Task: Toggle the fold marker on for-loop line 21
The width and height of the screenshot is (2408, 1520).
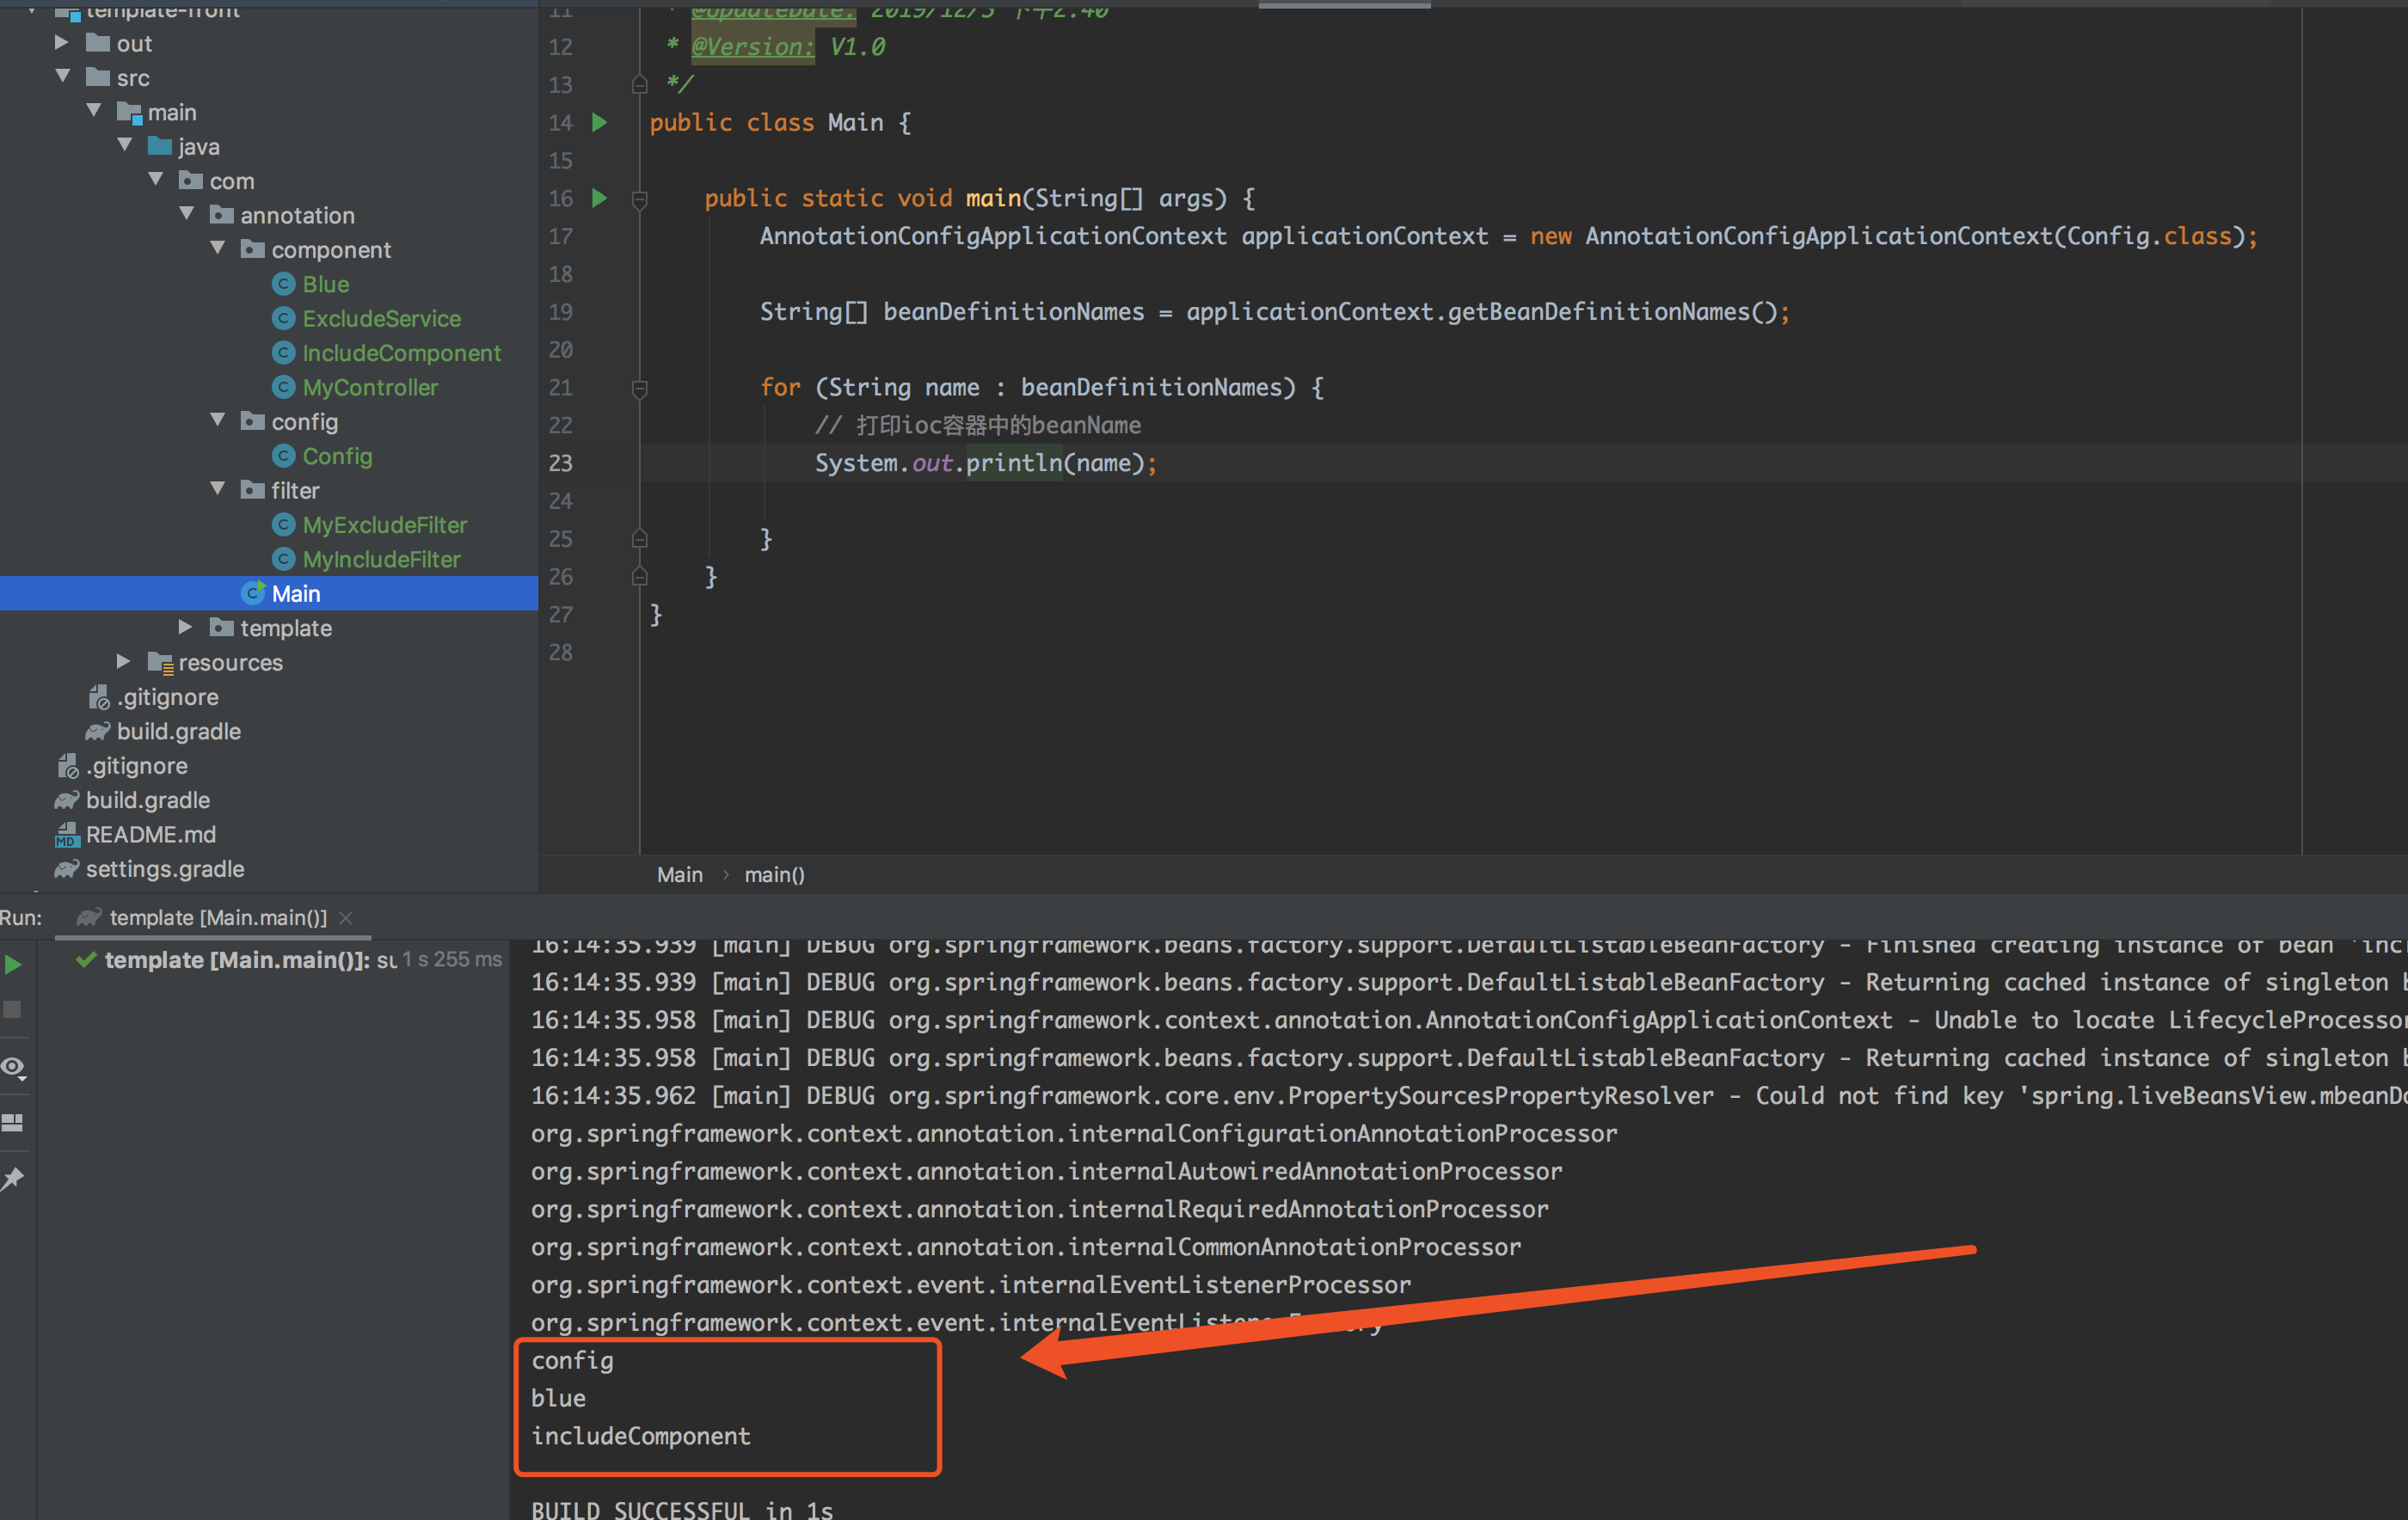Action: tap(640, 388)
